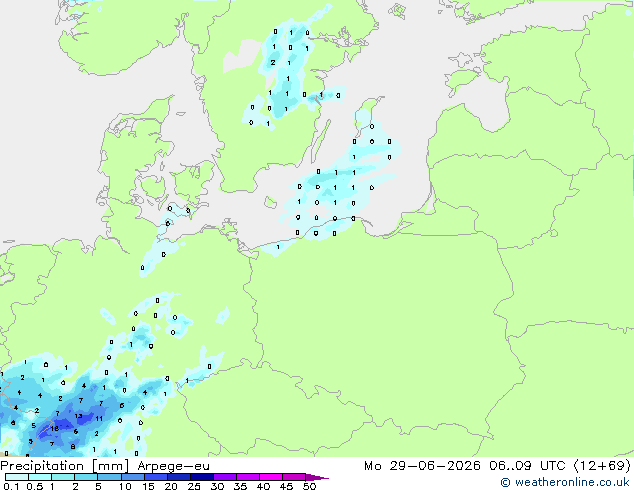The width and height of the screenshot is (634, 490).
Task: Pick the 2–5 mm legend swatch
Action: (86, 477)
